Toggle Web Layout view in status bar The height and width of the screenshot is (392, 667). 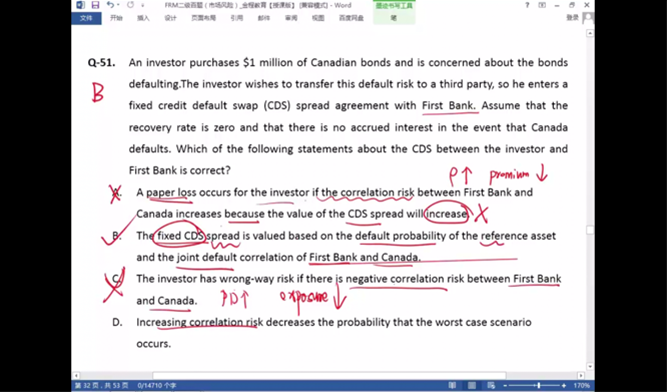coord(491,385)
